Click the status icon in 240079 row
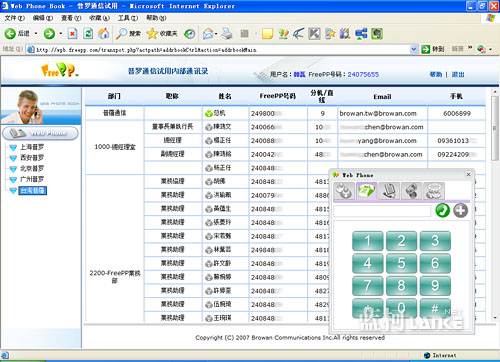The image size is (500, 362). pos(209,195)
